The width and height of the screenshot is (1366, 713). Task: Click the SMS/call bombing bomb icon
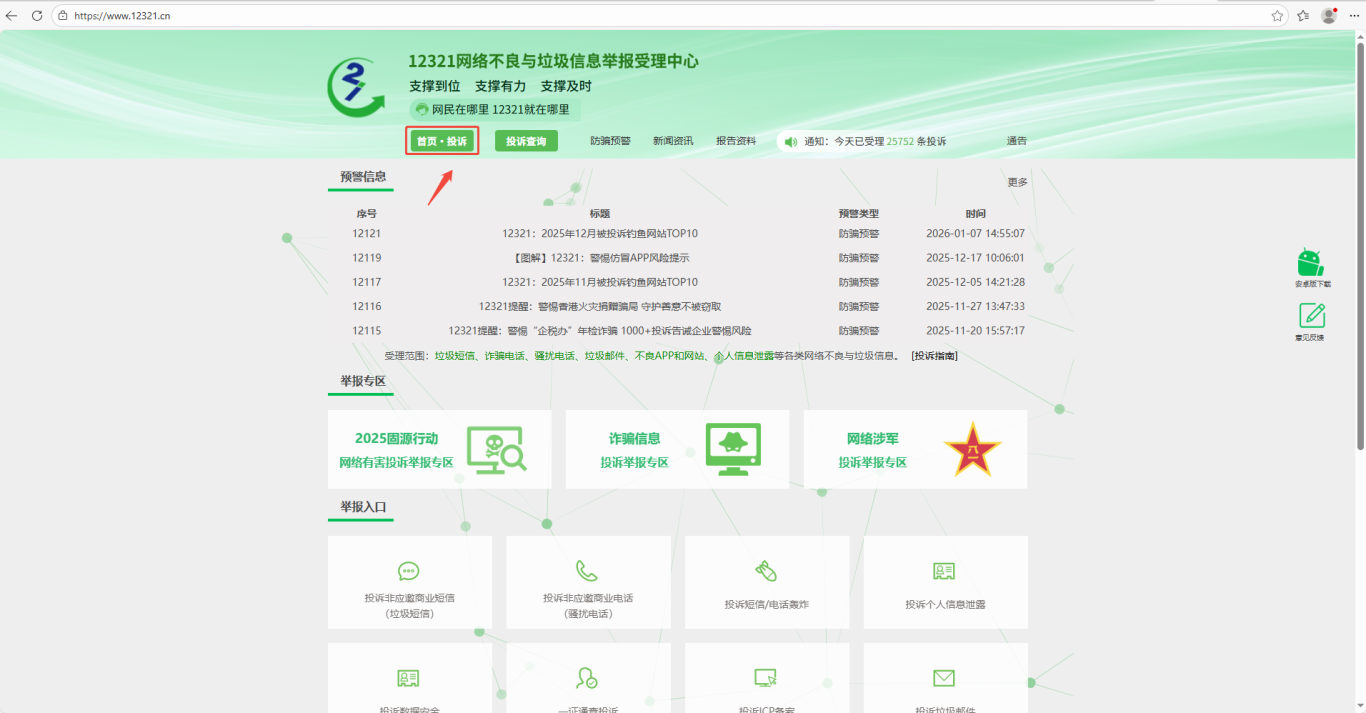coord(766,571)
